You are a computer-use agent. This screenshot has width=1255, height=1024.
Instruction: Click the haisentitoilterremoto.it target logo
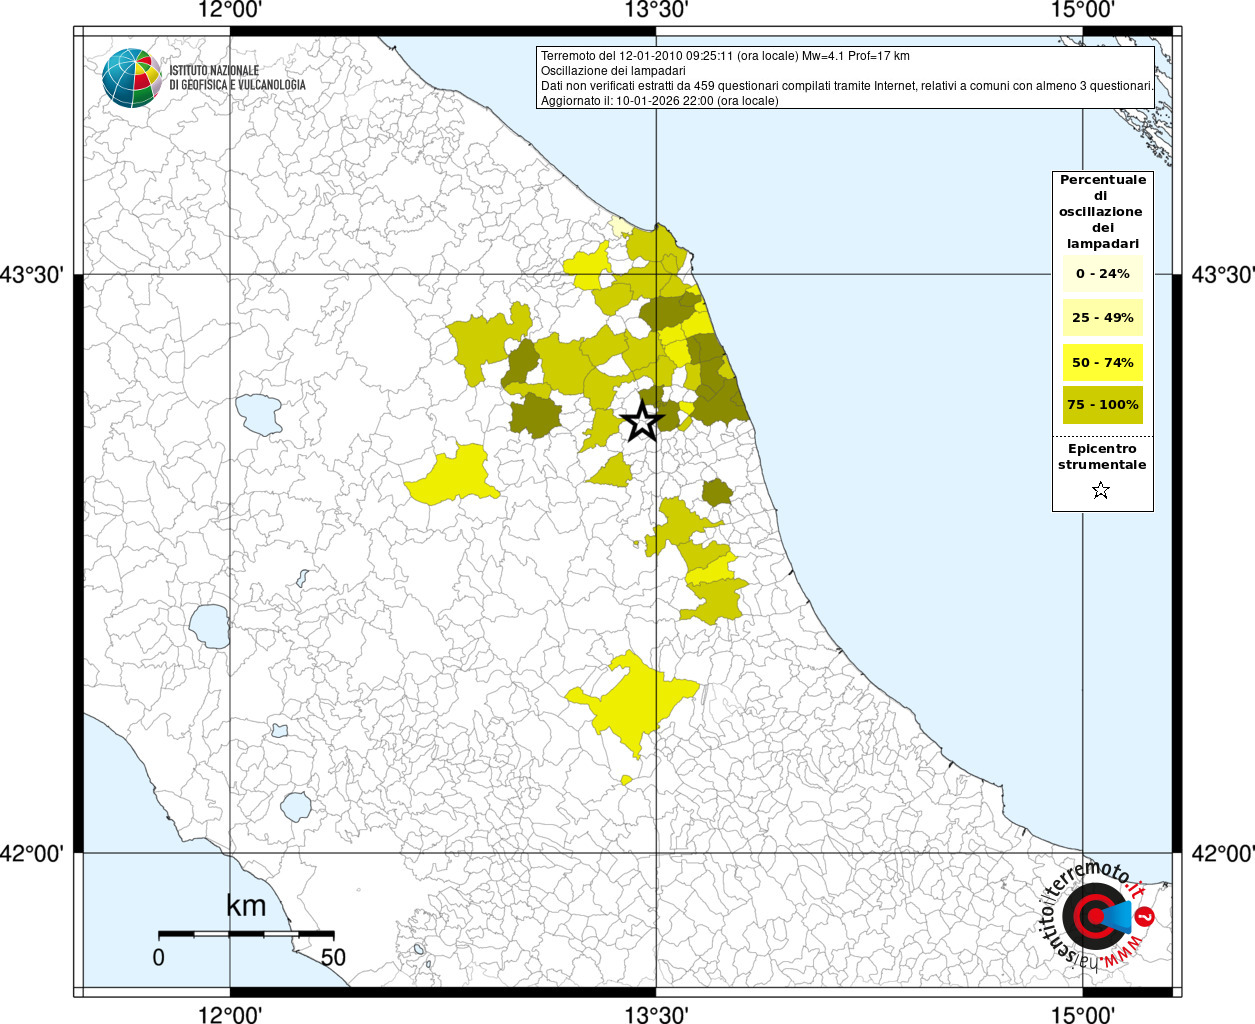(1094, 916)
